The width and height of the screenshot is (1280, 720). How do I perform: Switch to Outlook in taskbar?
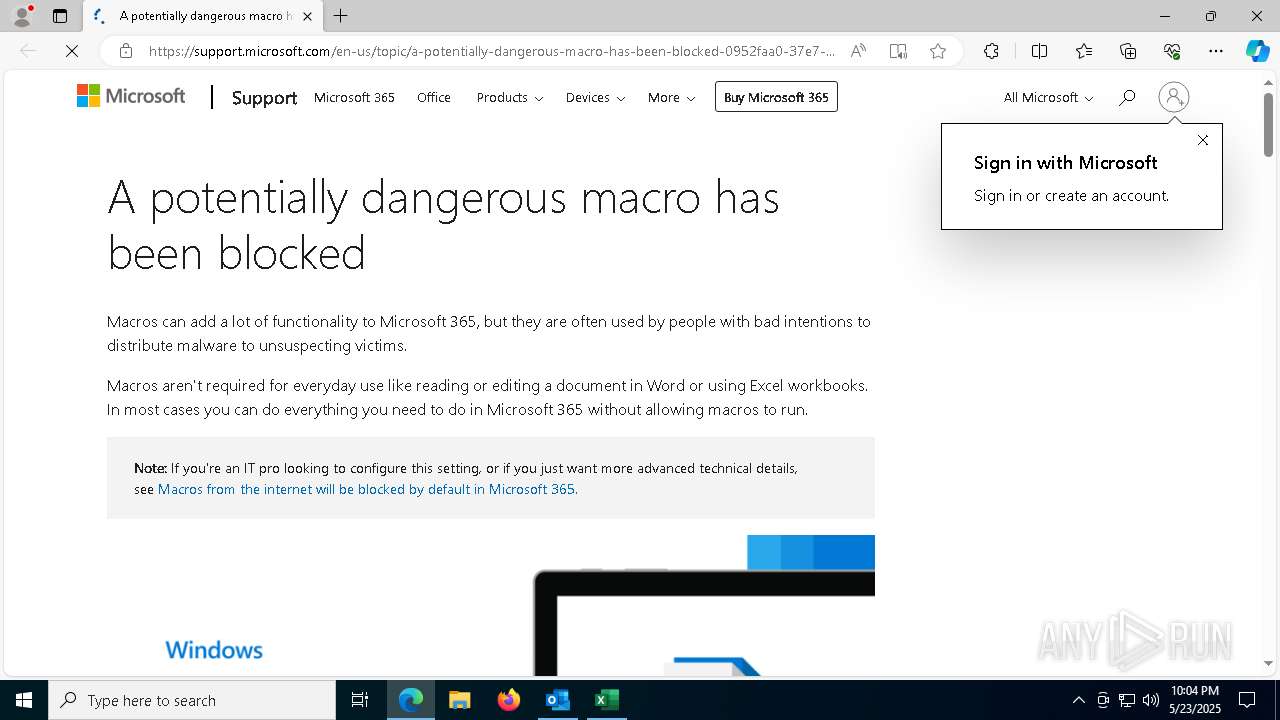[x=557, y=700]
